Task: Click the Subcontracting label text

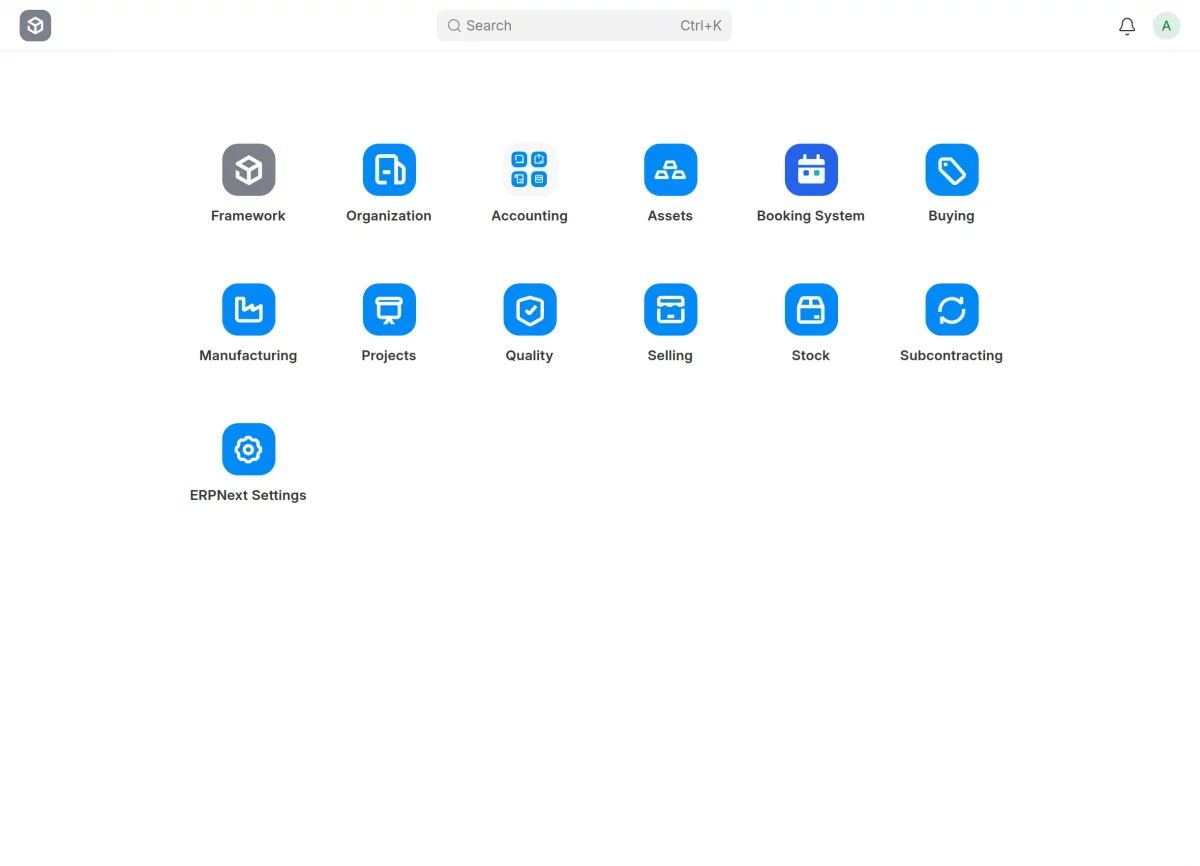Action: tap(951, 356)
